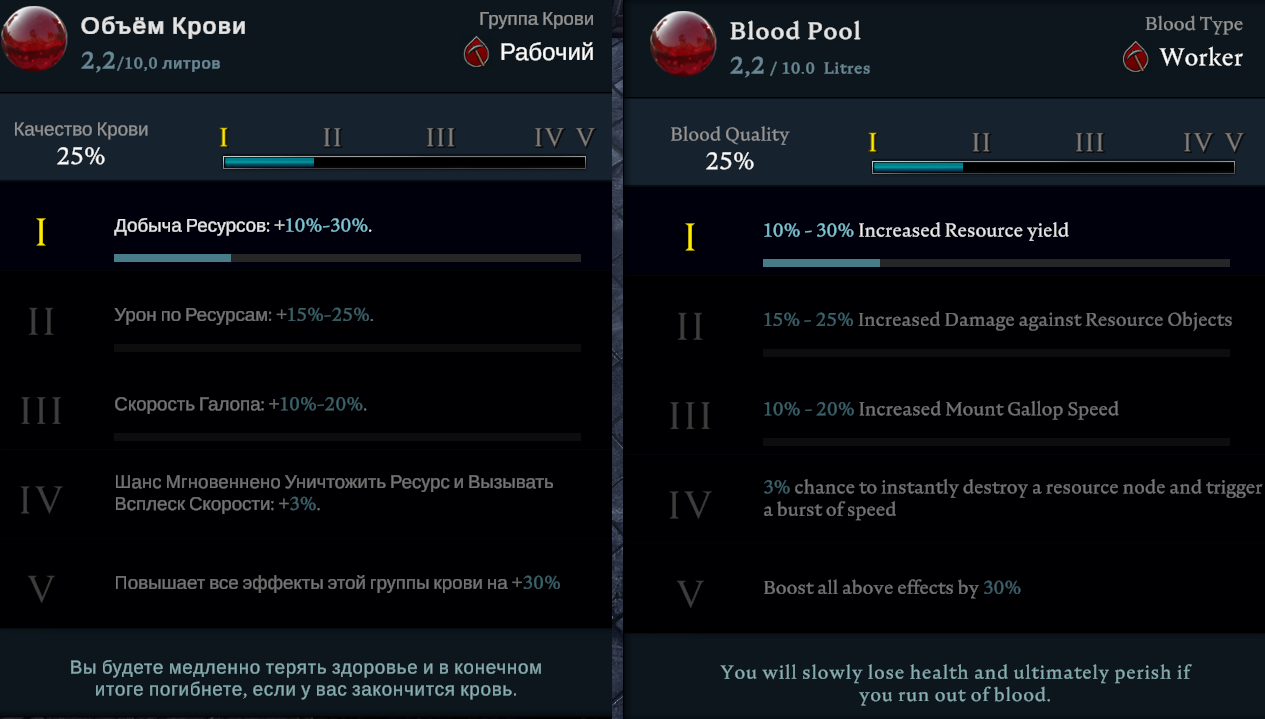Click the Рабочий blood type icon

(x=477, y=52)
